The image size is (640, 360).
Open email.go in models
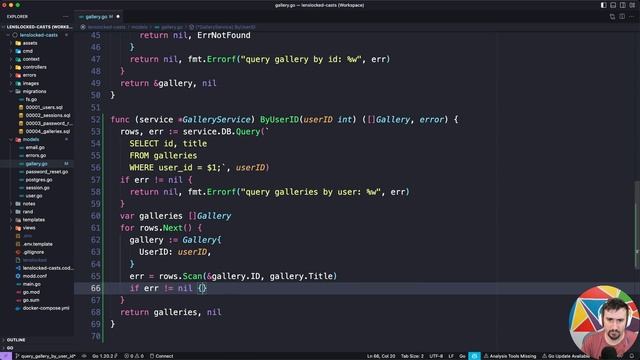pos(35,147)
